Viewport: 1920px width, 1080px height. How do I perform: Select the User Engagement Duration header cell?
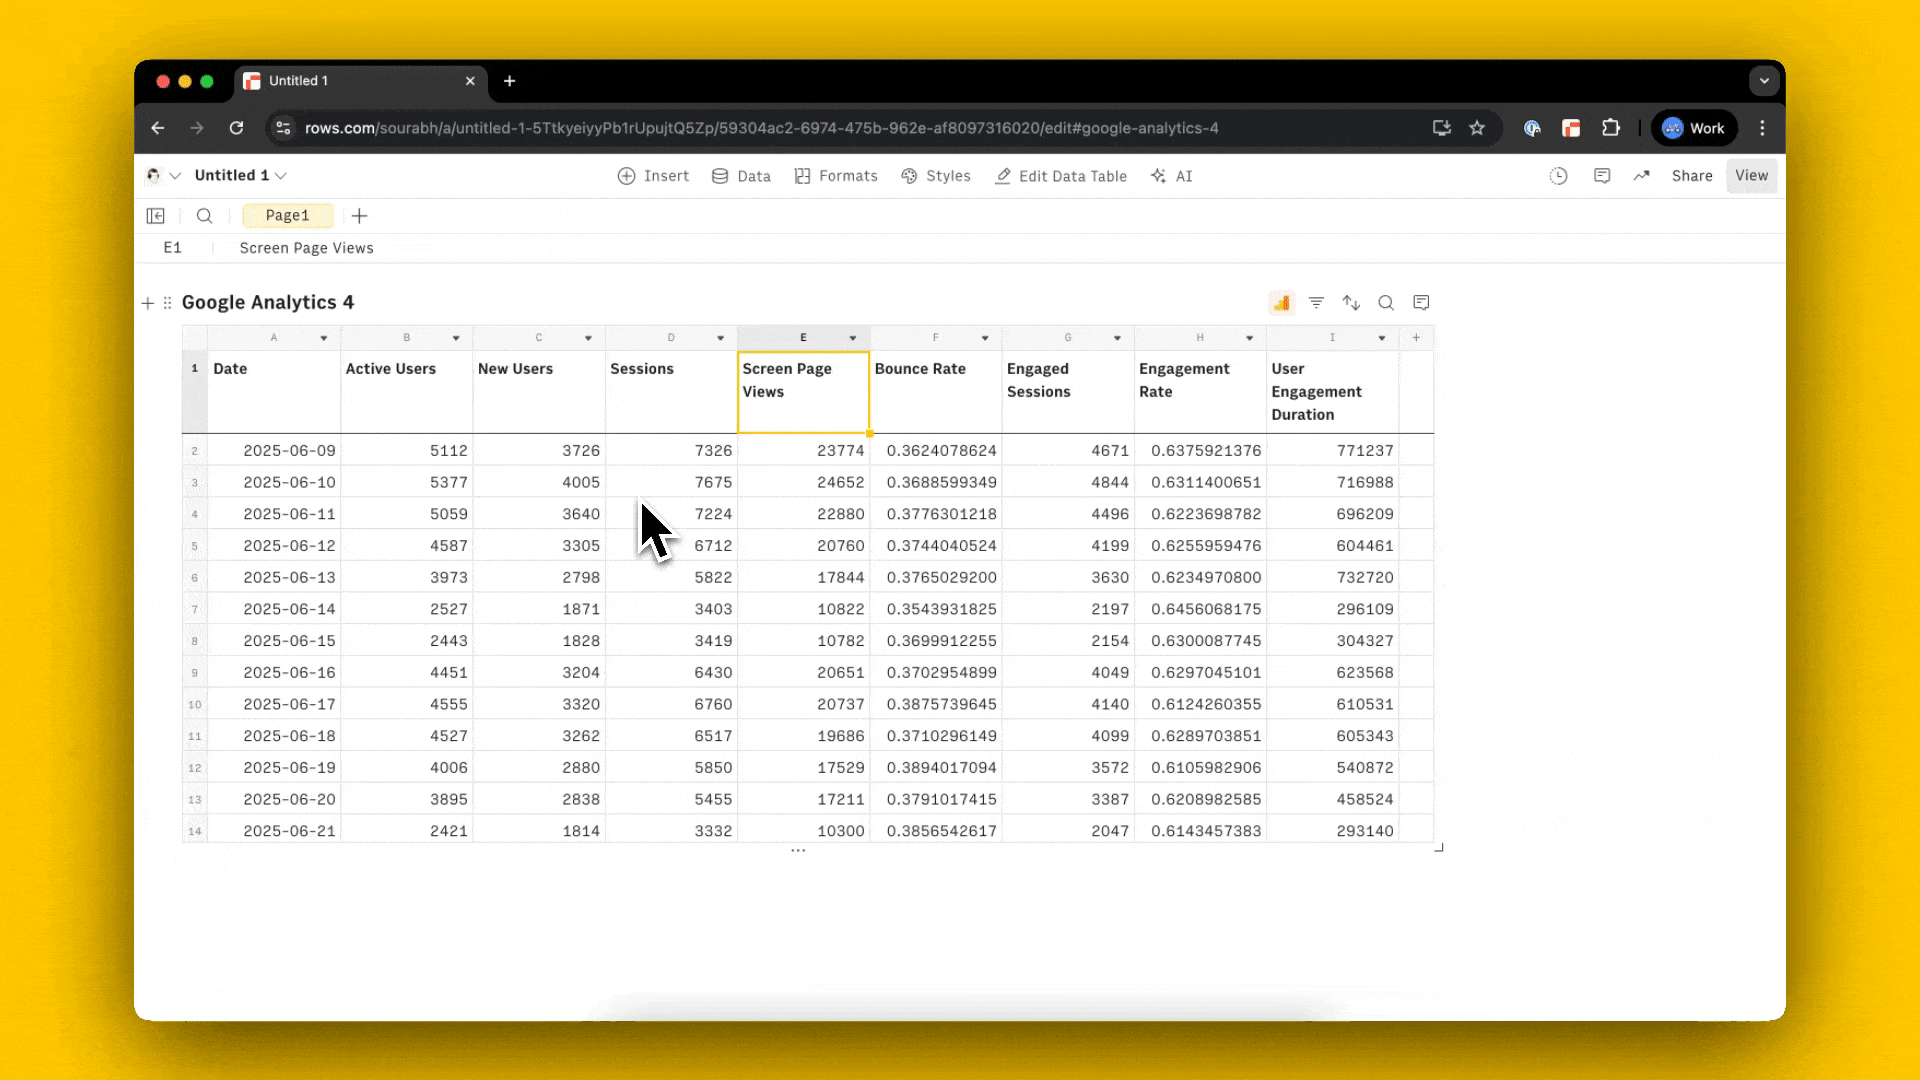[x=1332, y=391]
